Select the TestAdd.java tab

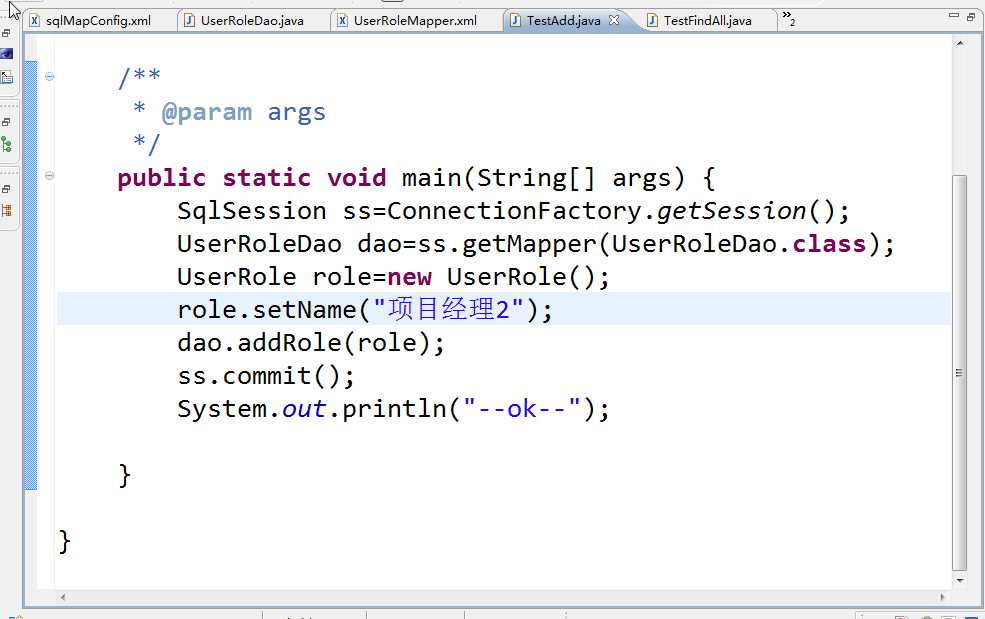[x=563, y=21]
